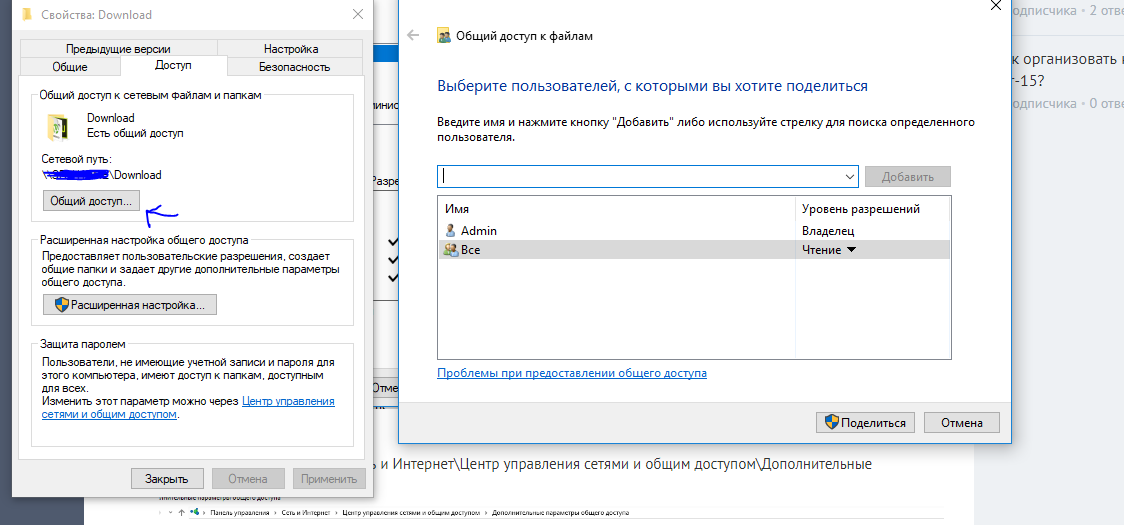Click the Поделиться button
The image size is (1124, 525).
pos(865,422)
